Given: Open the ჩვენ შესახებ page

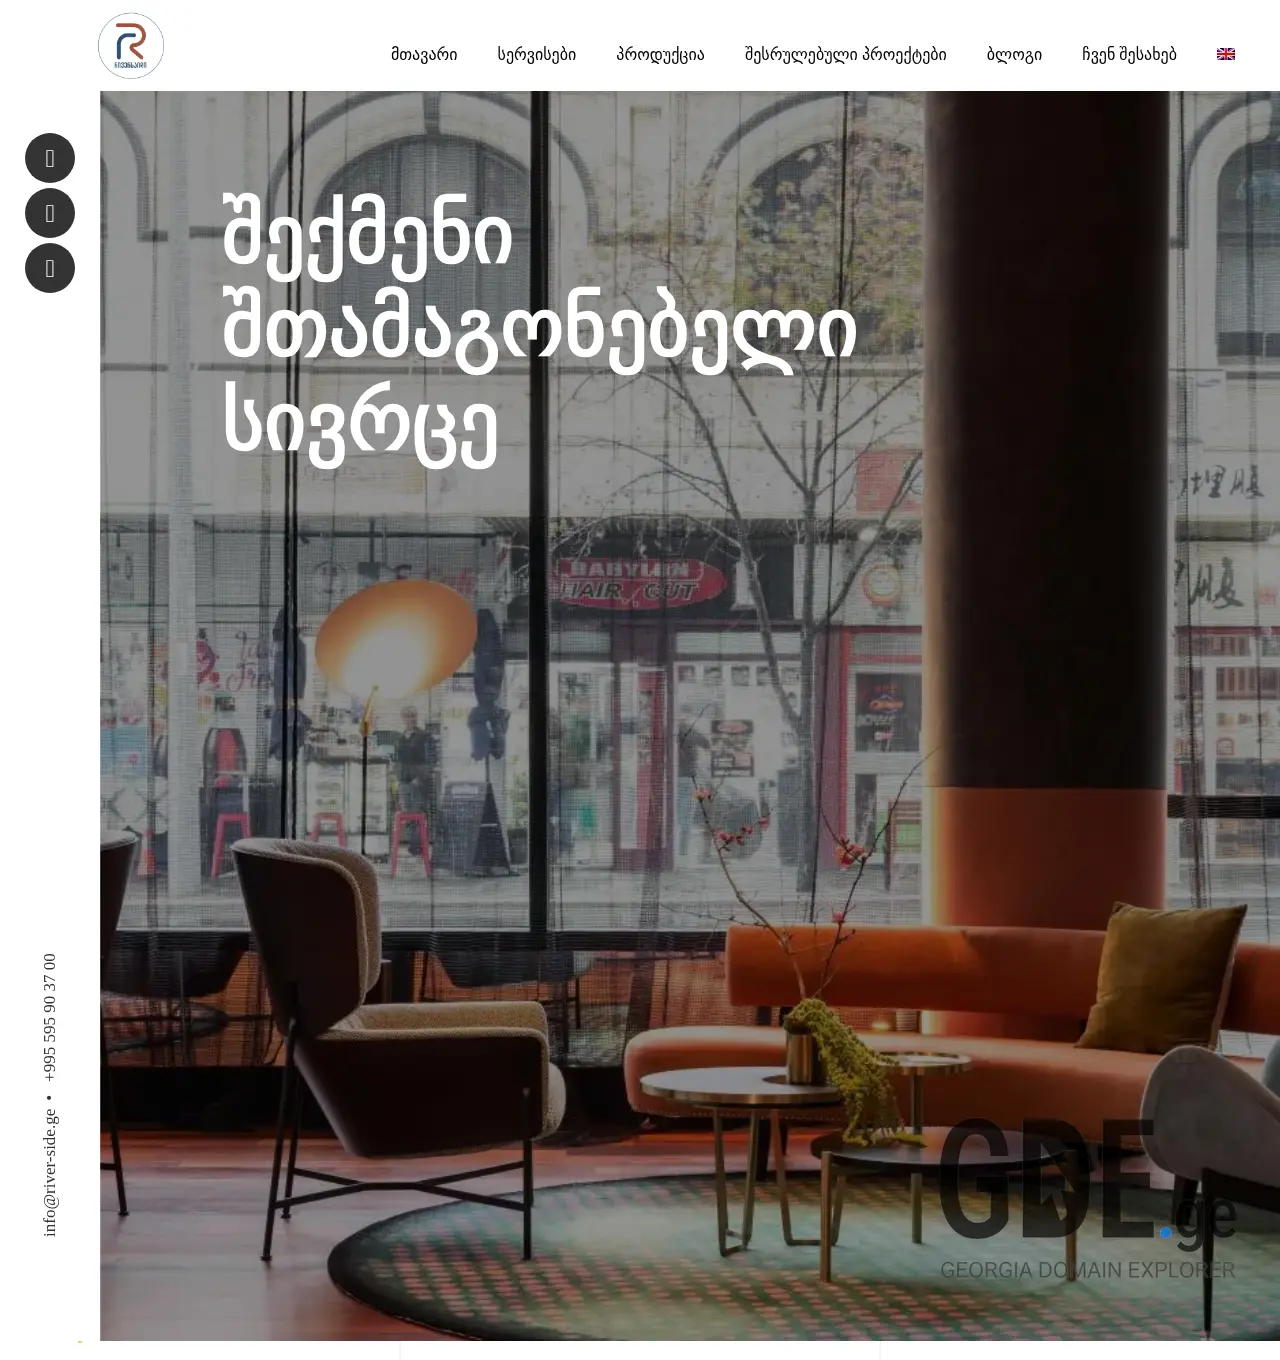Looking at the screenshot, I should click(1129, 54).
